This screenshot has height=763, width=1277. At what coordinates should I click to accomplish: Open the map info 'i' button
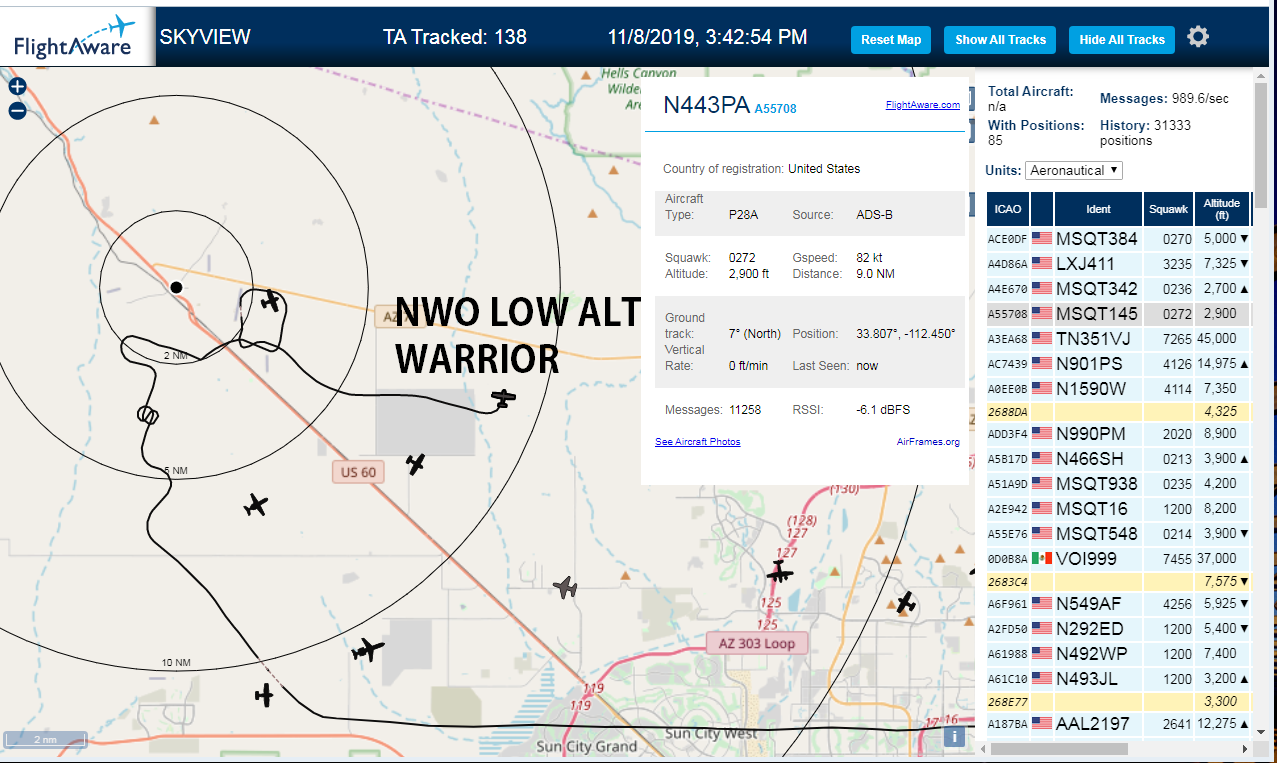click(955, 737)
